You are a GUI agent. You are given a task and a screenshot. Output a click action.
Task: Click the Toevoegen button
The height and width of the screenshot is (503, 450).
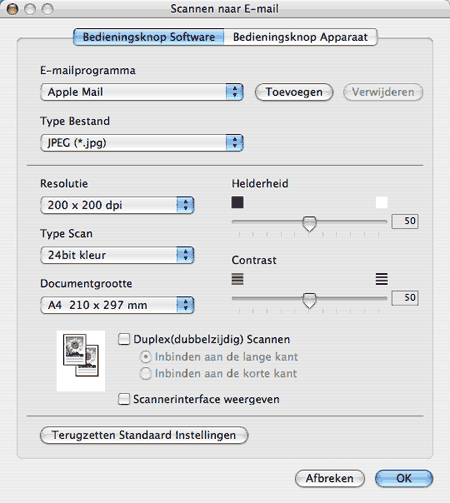[x=294, y=92]
